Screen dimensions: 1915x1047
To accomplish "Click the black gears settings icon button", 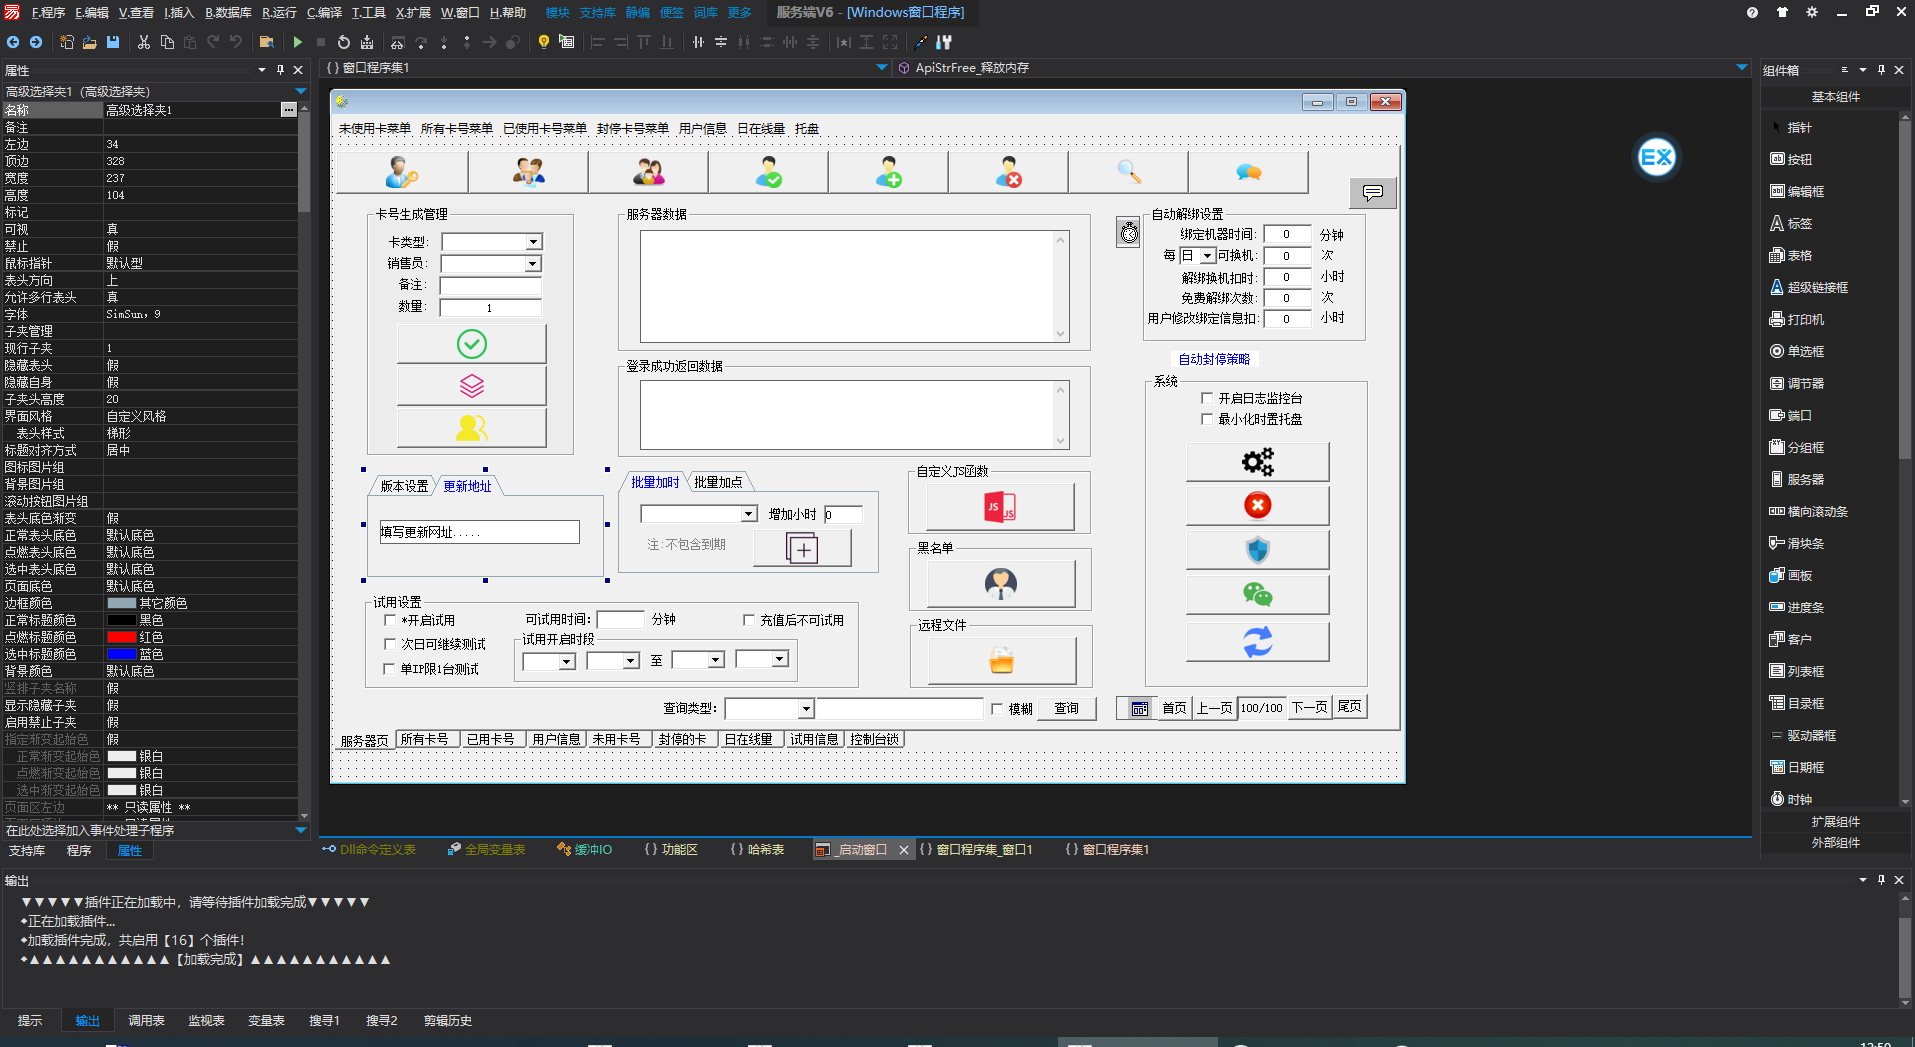I will pos(1258,462).
